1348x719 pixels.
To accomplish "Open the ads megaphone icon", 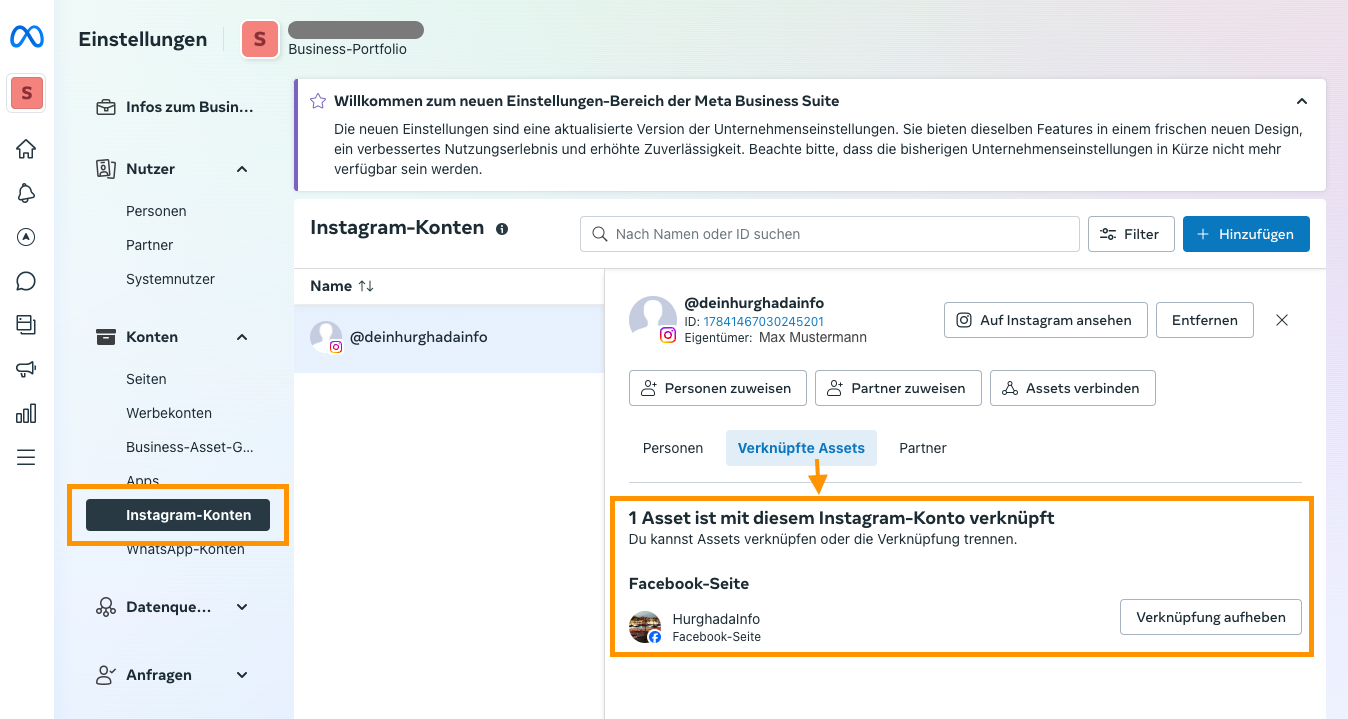I will coord(26,369).
